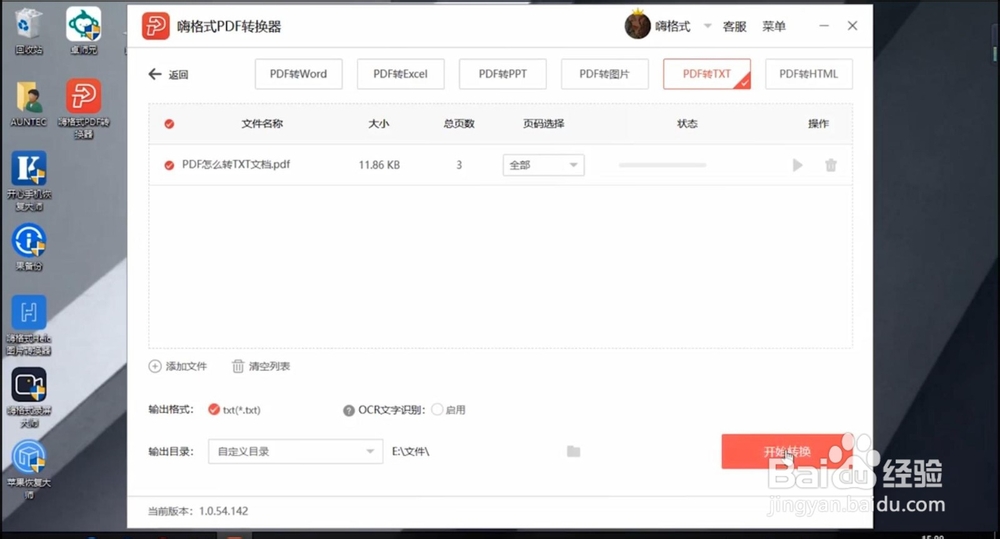The height and width of the screenshot is (539, 1000).
Task: Open the monkey mascot desktop icon
Action: pos(84,31)
